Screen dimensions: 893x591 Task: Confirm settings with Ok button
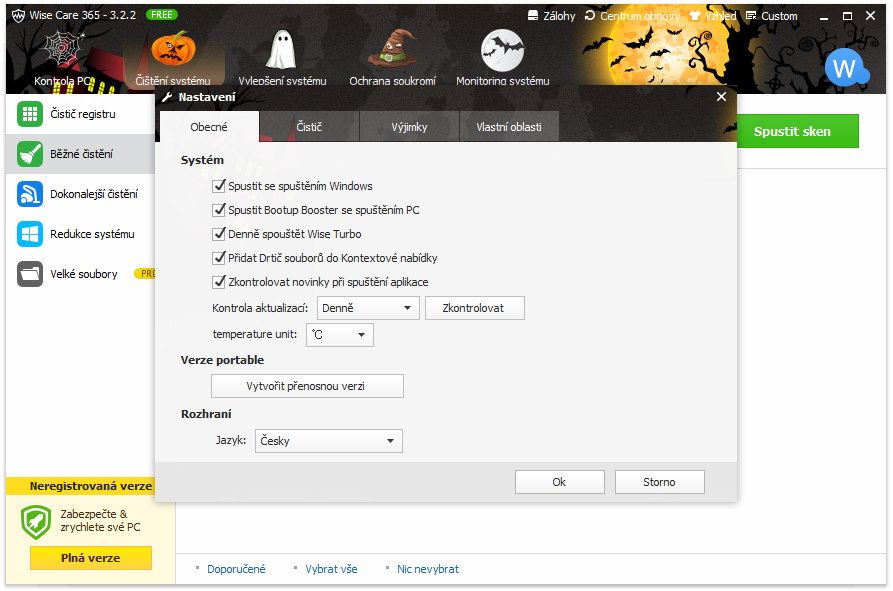point(559,482)
